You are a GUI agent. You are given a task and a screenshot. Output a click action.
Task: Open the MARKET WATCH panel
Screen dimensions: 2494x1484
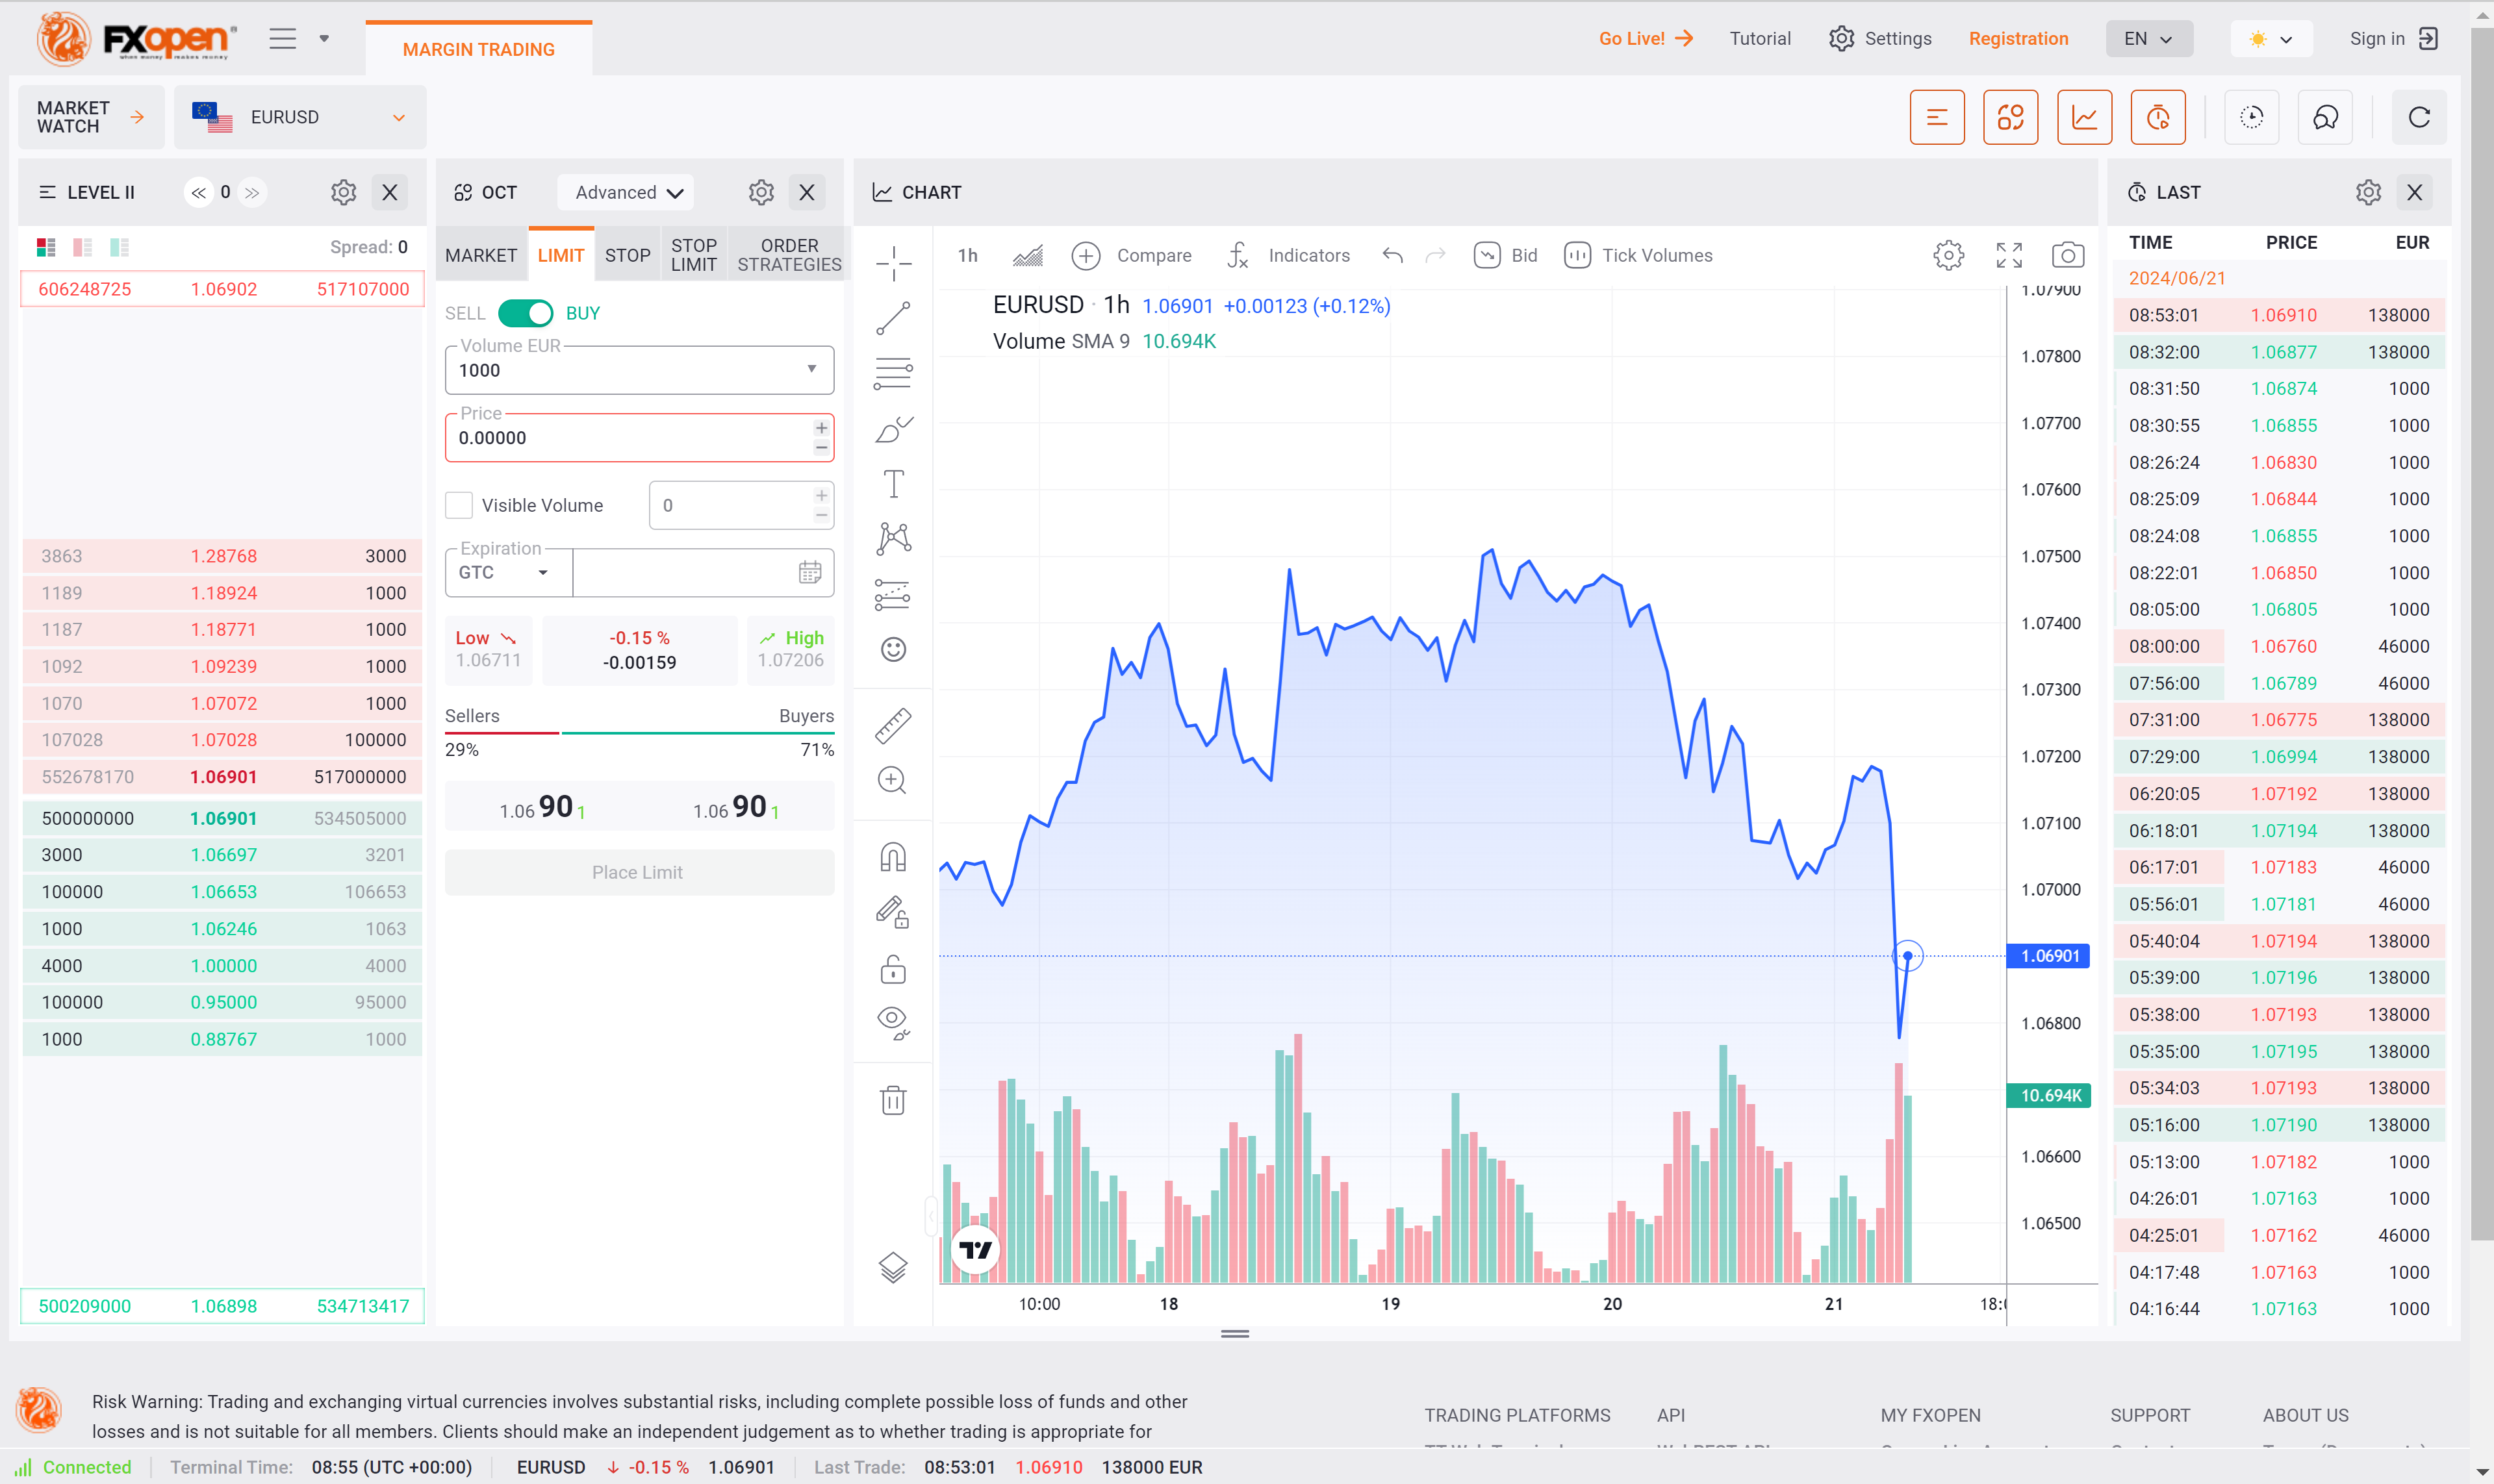coord(91,117)
